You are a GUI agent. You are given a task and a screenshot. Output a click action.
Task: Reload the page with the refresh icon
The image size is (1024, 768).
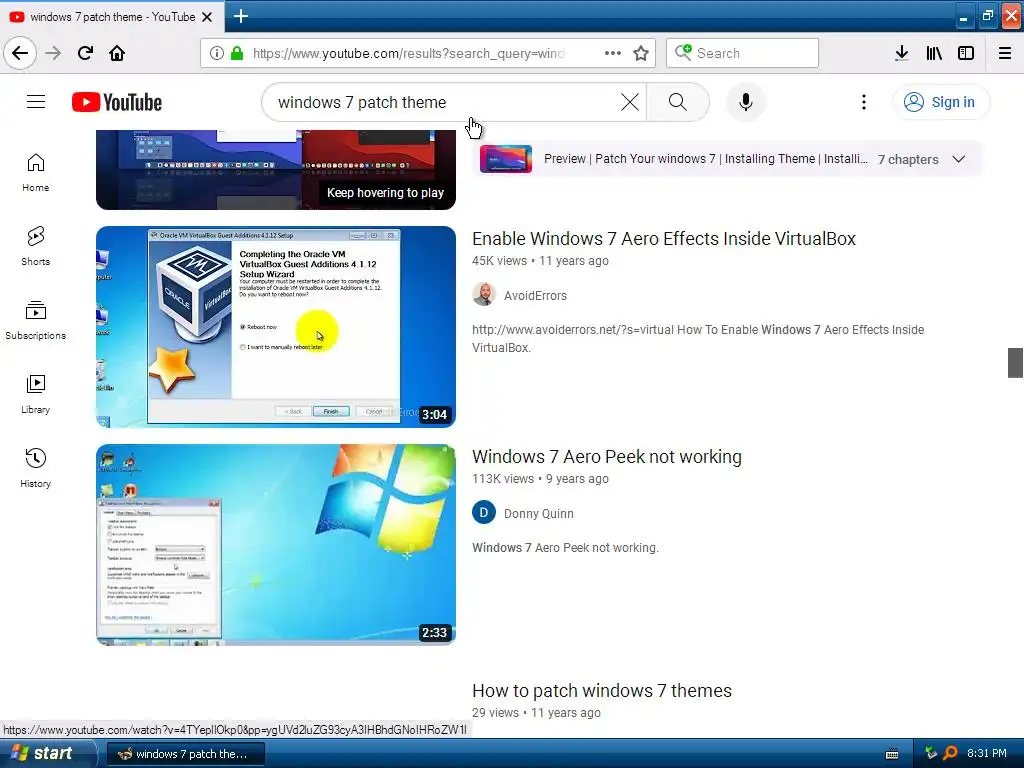tap(85, 53)
